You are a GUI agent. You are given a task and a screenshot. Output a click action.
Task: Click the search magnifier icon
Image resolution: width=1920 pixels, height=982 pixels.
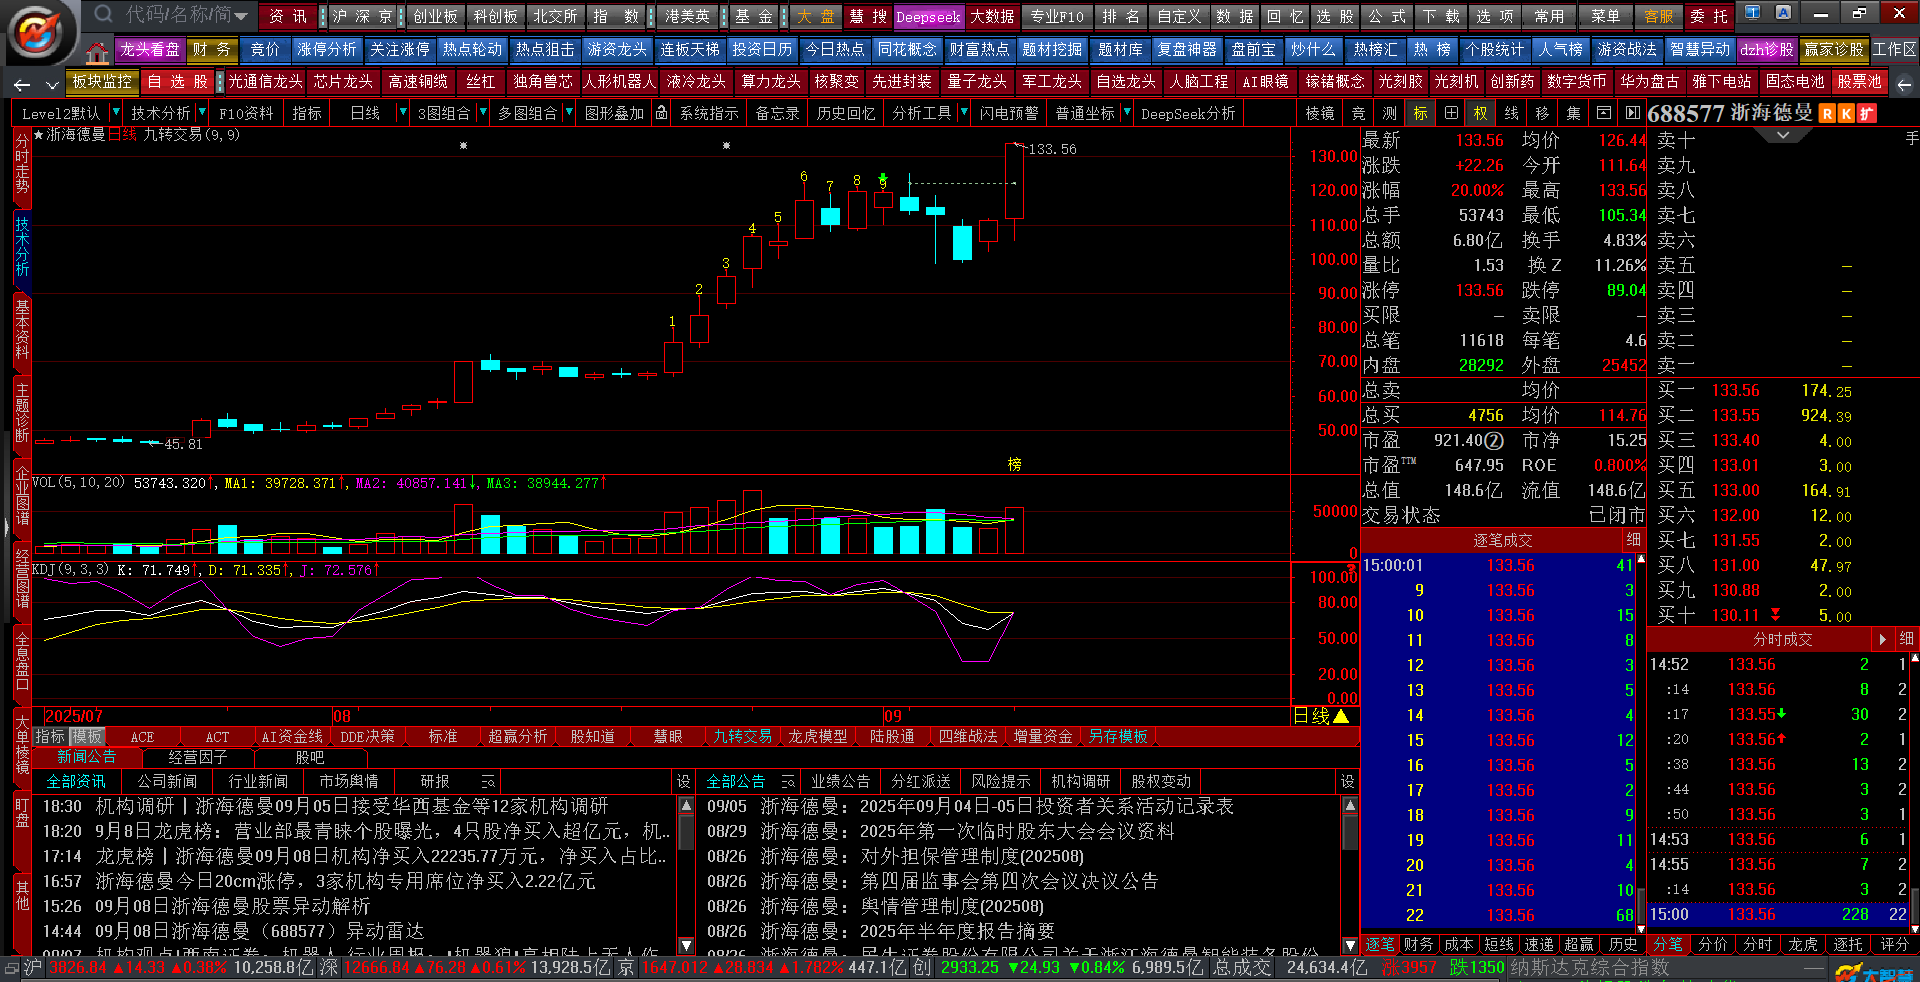click(103, 15)
